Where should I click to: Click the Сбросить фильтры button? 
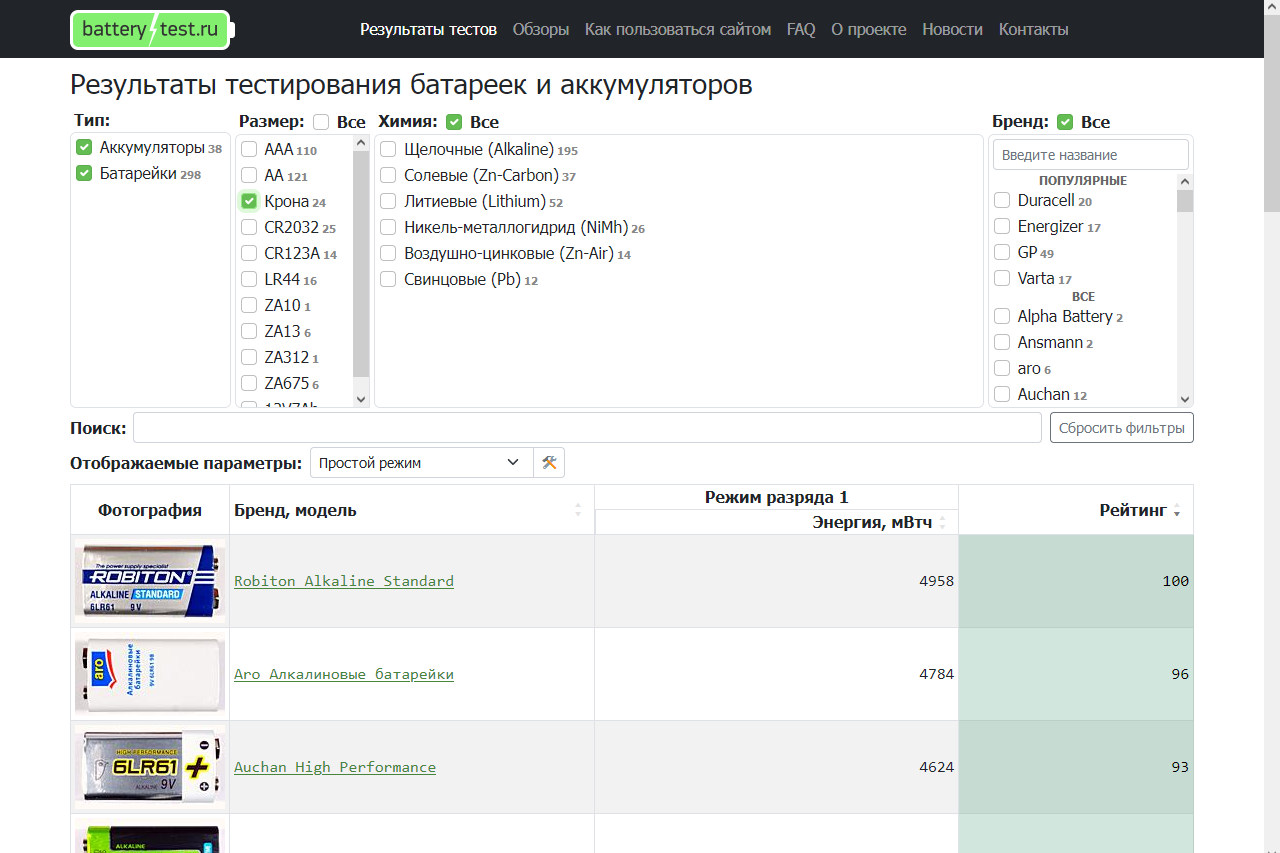(1121, 427)
